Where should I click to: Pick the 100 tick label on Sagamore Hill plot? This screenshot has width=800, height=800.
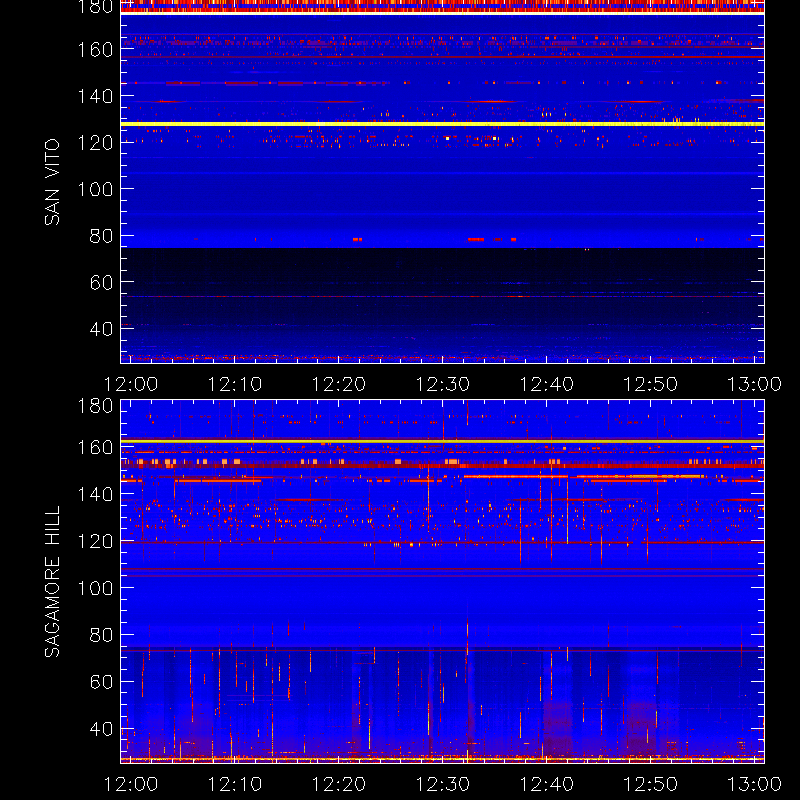coord(95,588)
